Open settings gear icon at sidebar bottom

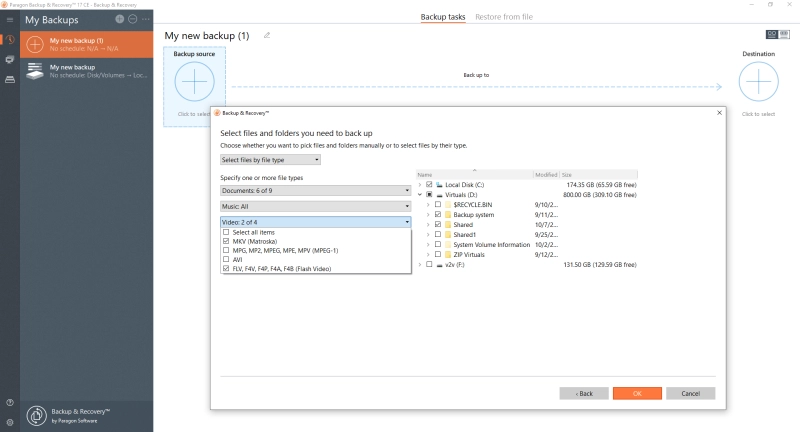point(10,422)
